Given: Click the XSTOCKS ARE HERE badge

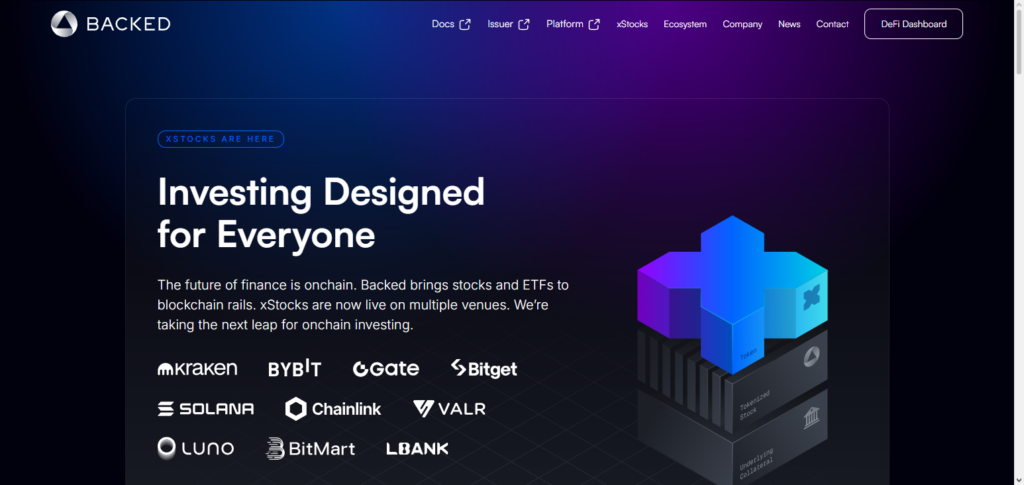Looking at the screenshot, I should (x=221, y=139).
